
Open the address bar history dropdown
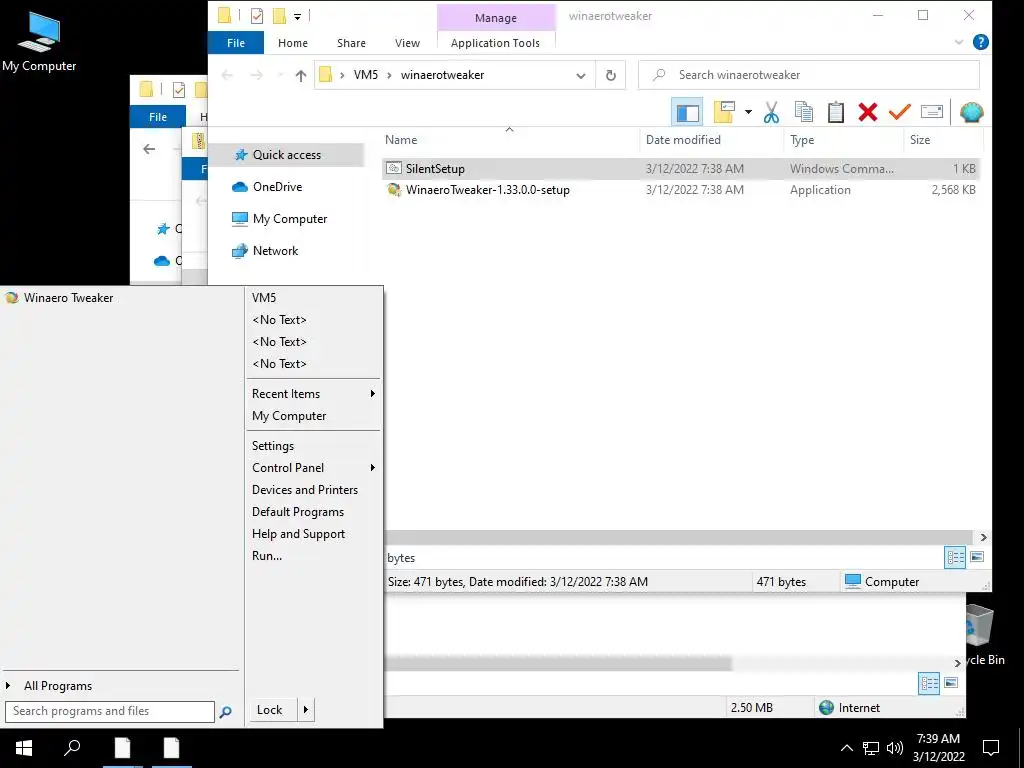pos(581,76)
